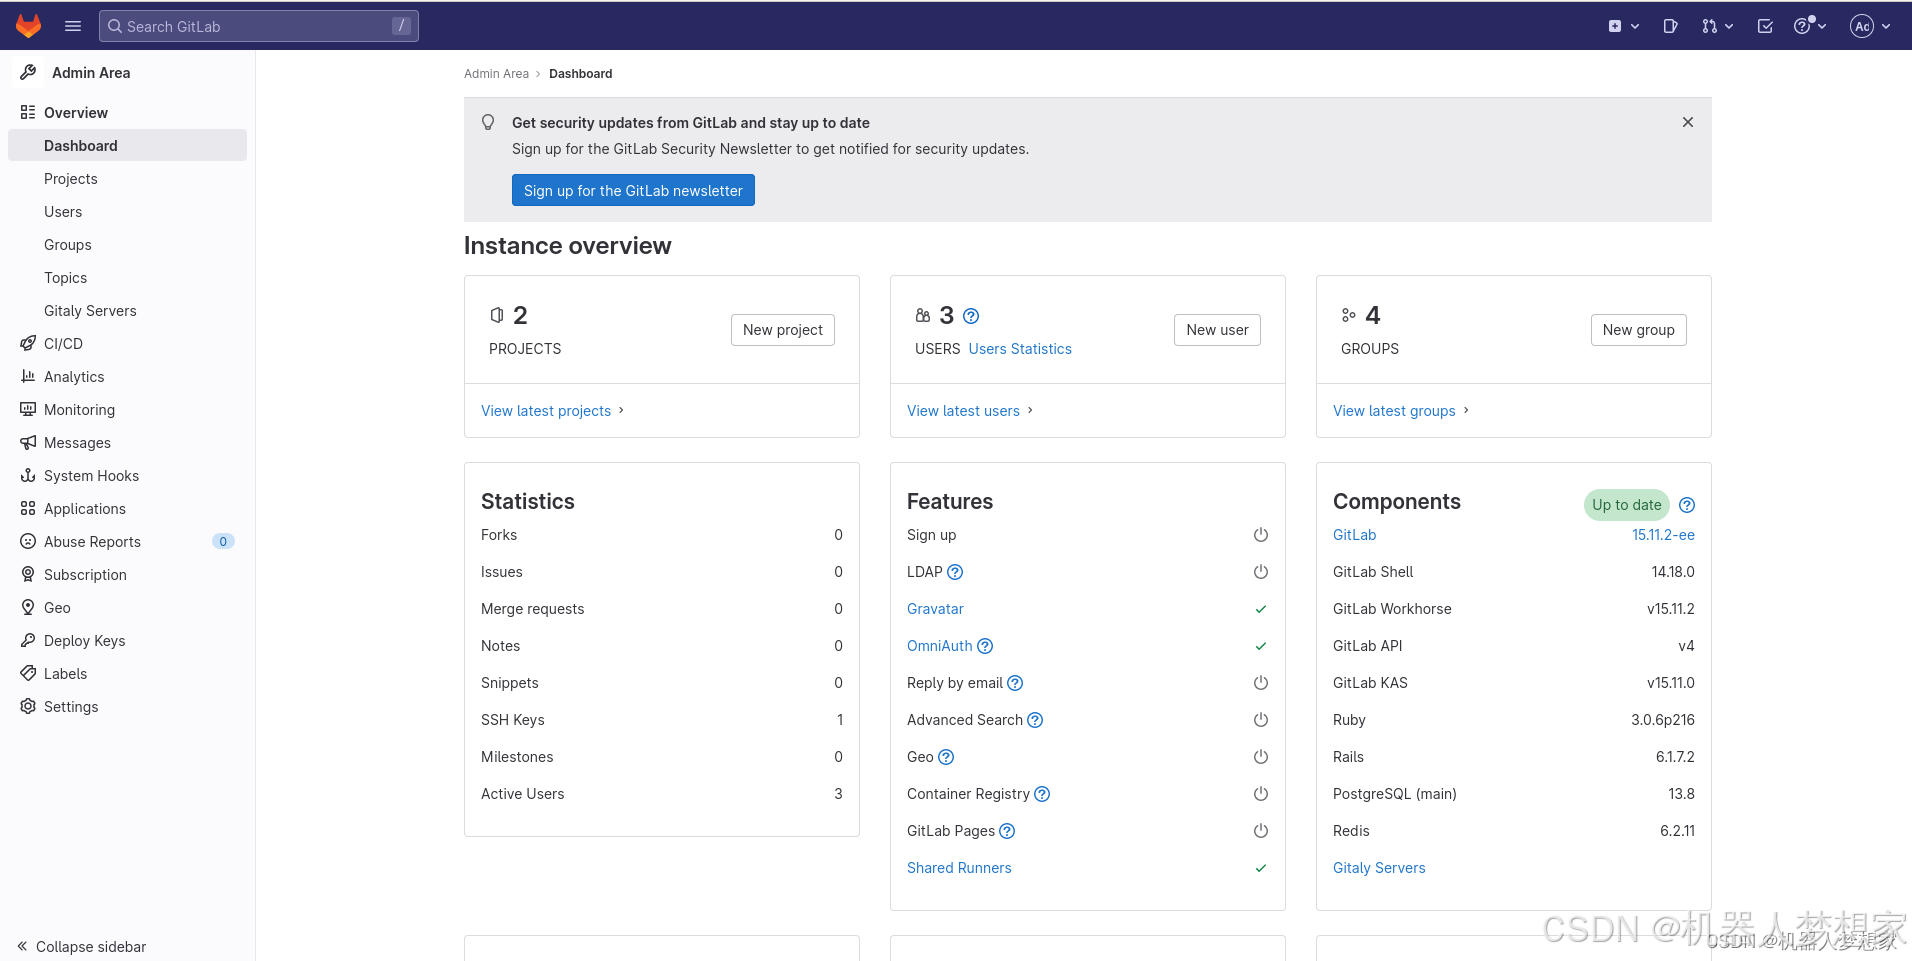The width and height of the screenshot is (1912, 961).
Task: Select Dashboard in the sidebar
Action: [127, 145]
